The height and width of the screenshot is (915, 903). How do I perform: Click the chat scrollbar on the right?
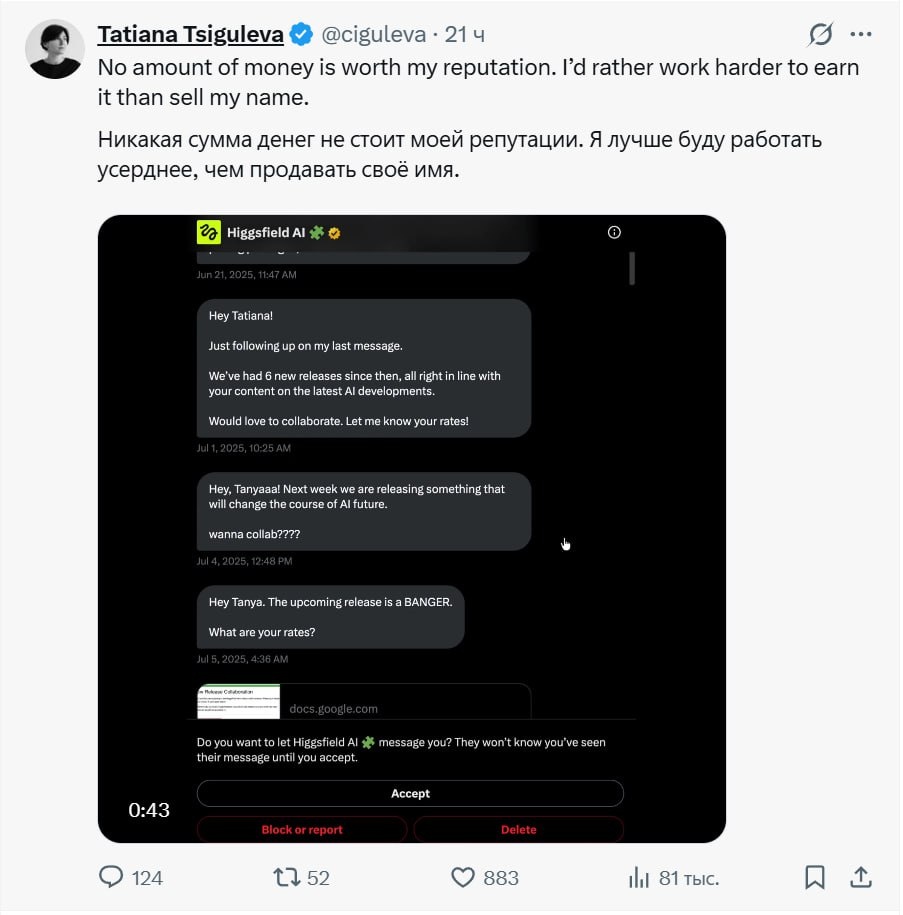point(632,270)
